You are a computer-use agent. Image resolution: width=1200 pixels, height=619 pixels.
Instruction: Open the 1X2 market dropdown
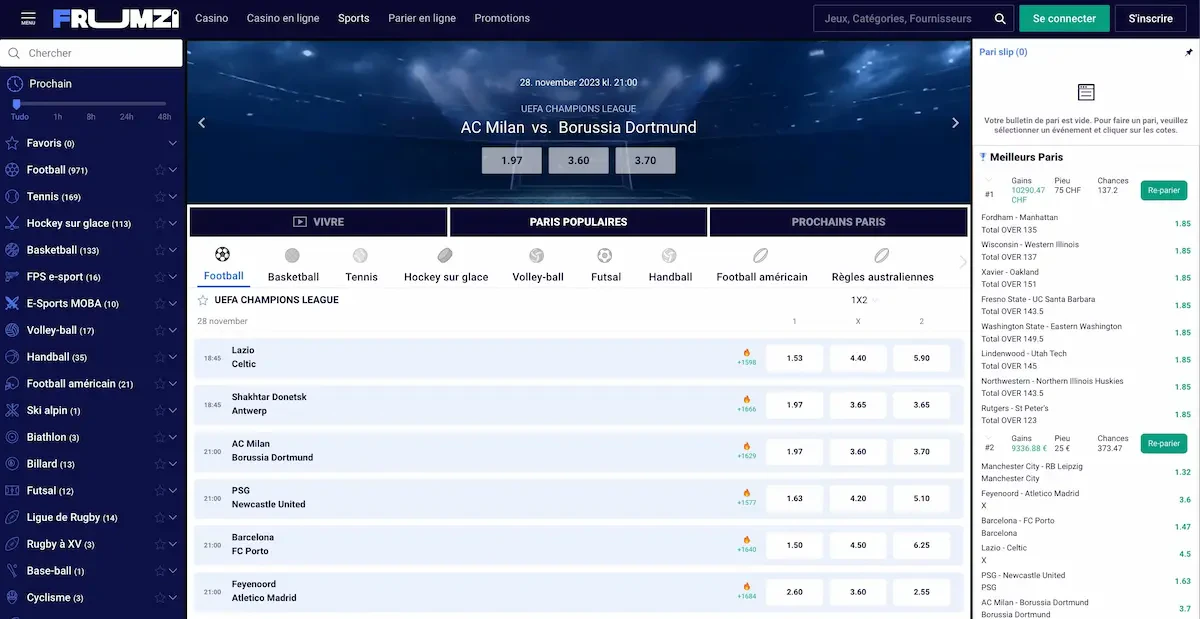tap(864, 300)
